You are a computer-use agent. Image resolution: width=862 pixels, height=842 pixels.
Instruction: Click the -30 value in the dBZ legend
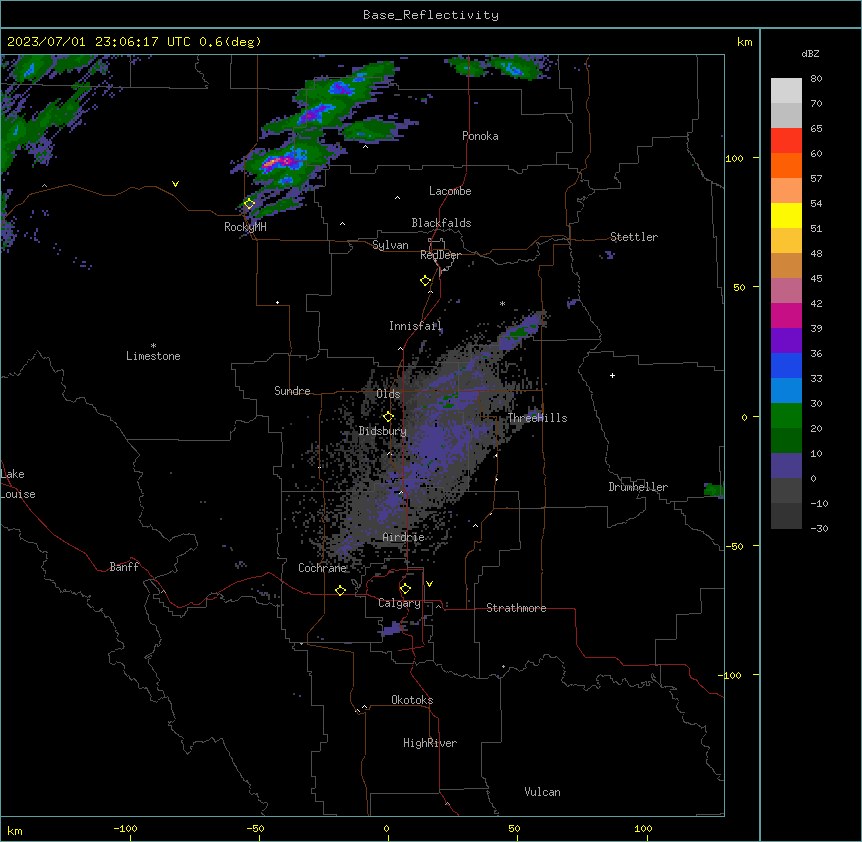click(x=819, y=529)
